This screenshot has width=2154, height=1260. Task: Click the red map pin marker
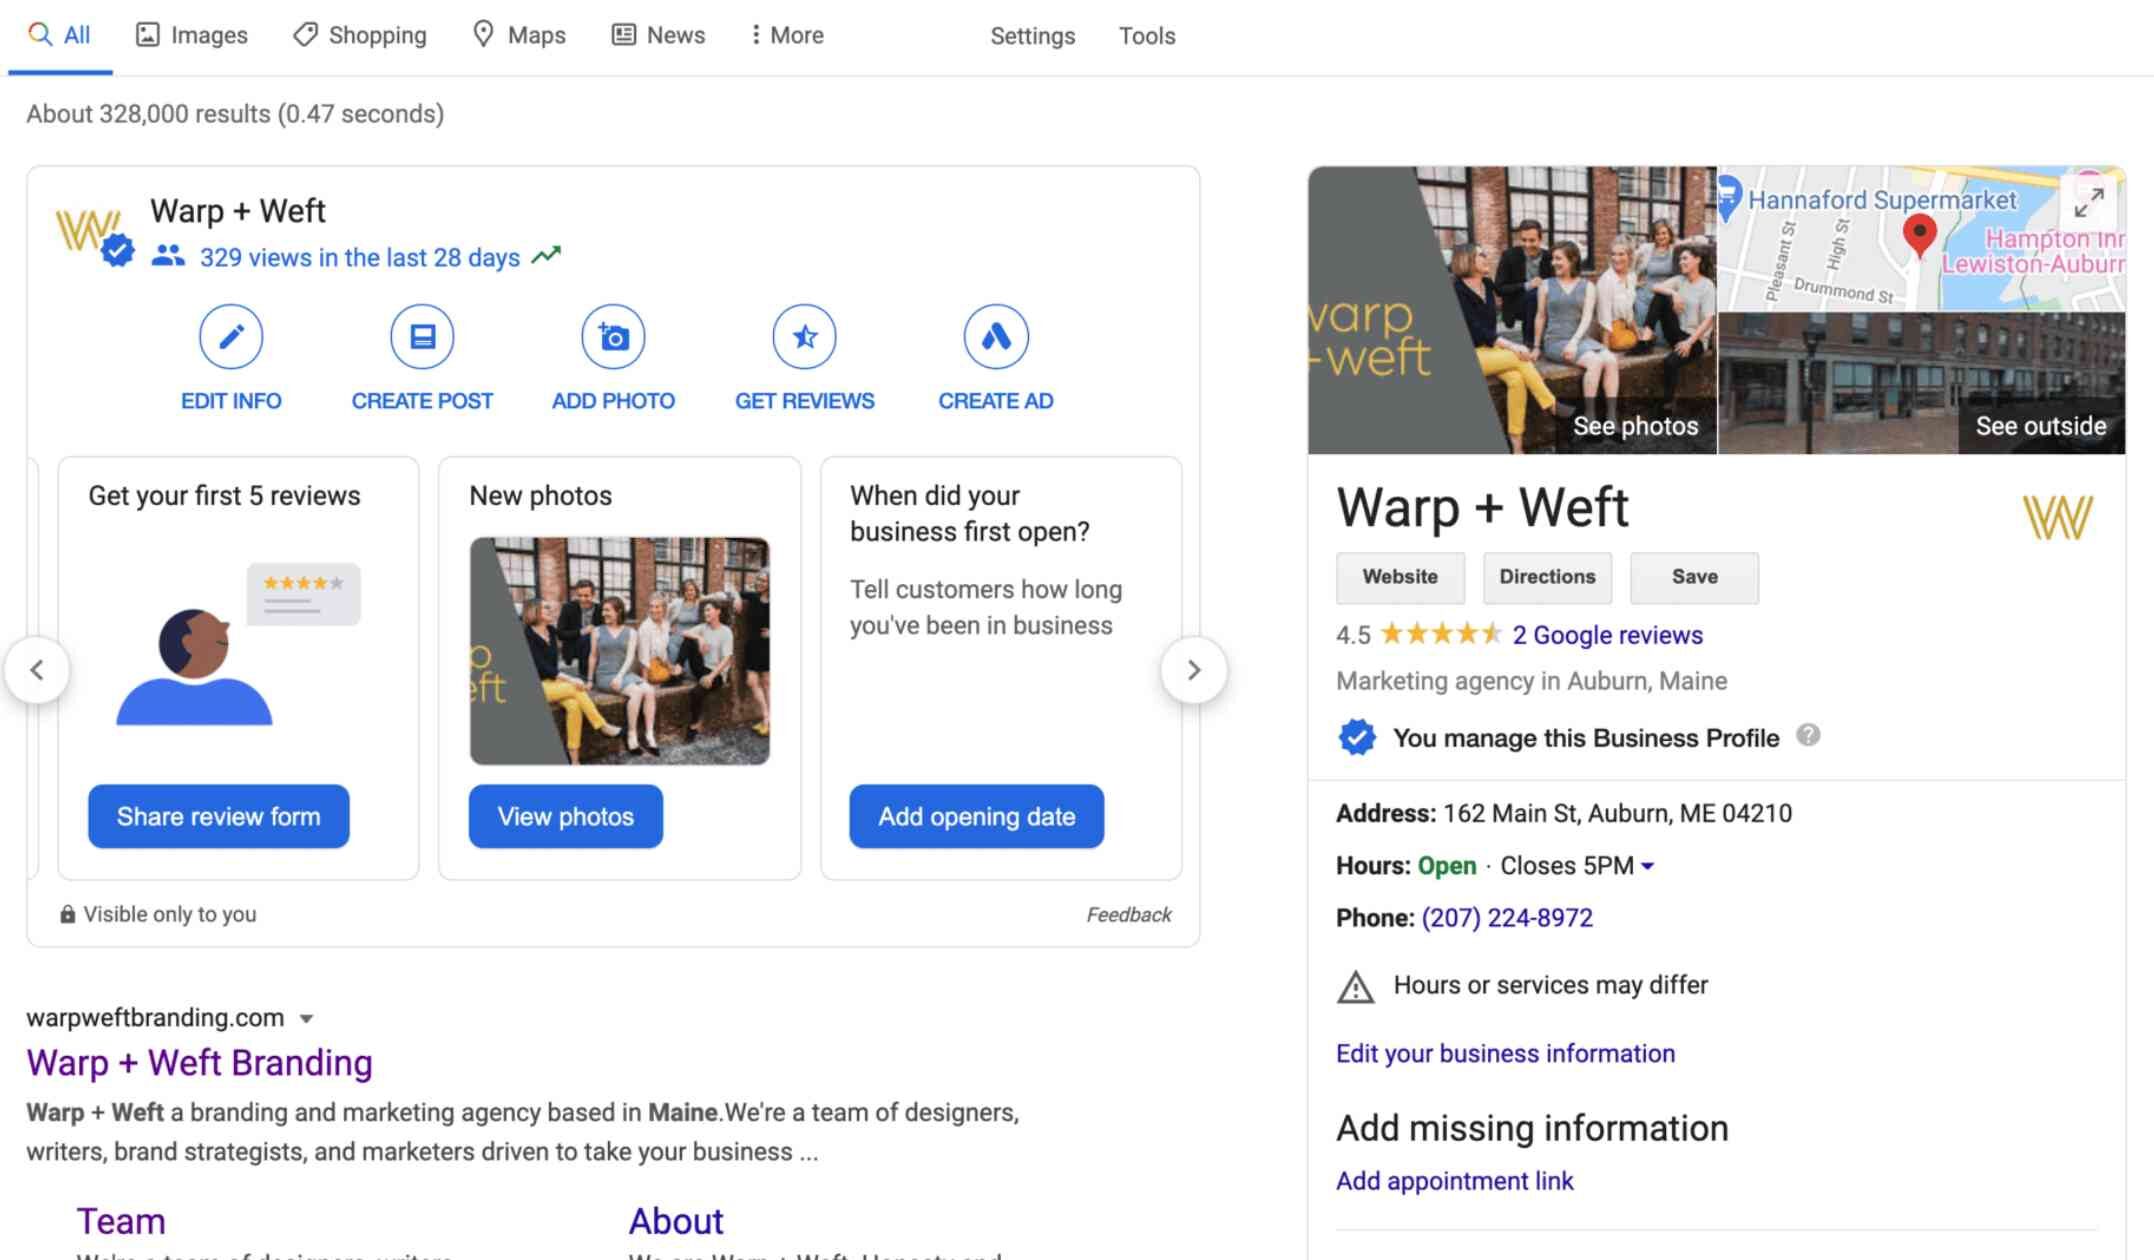(x=1919, y=235)
